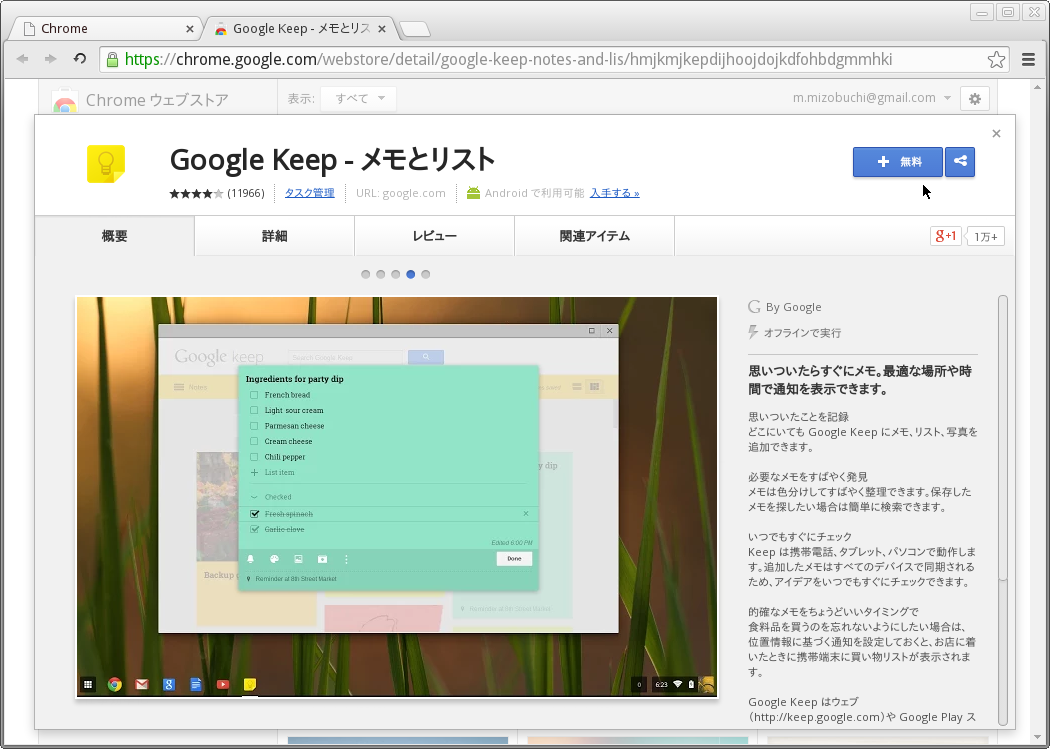Image resolution: width=1050 pixels, height=749 pixels.
Task: Switch to the 関連アイテム tab
Action: coord(595,236)
